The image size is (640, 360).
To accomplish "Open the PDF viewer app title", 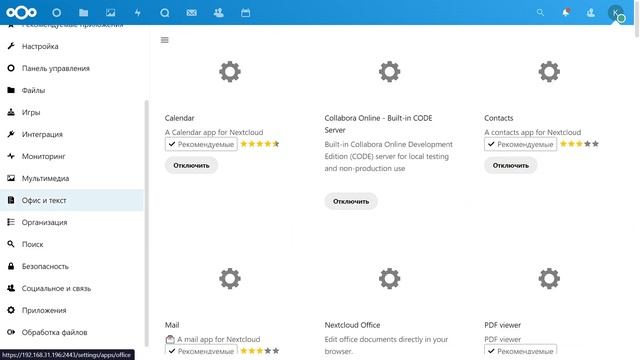I will tap(502, 325).
